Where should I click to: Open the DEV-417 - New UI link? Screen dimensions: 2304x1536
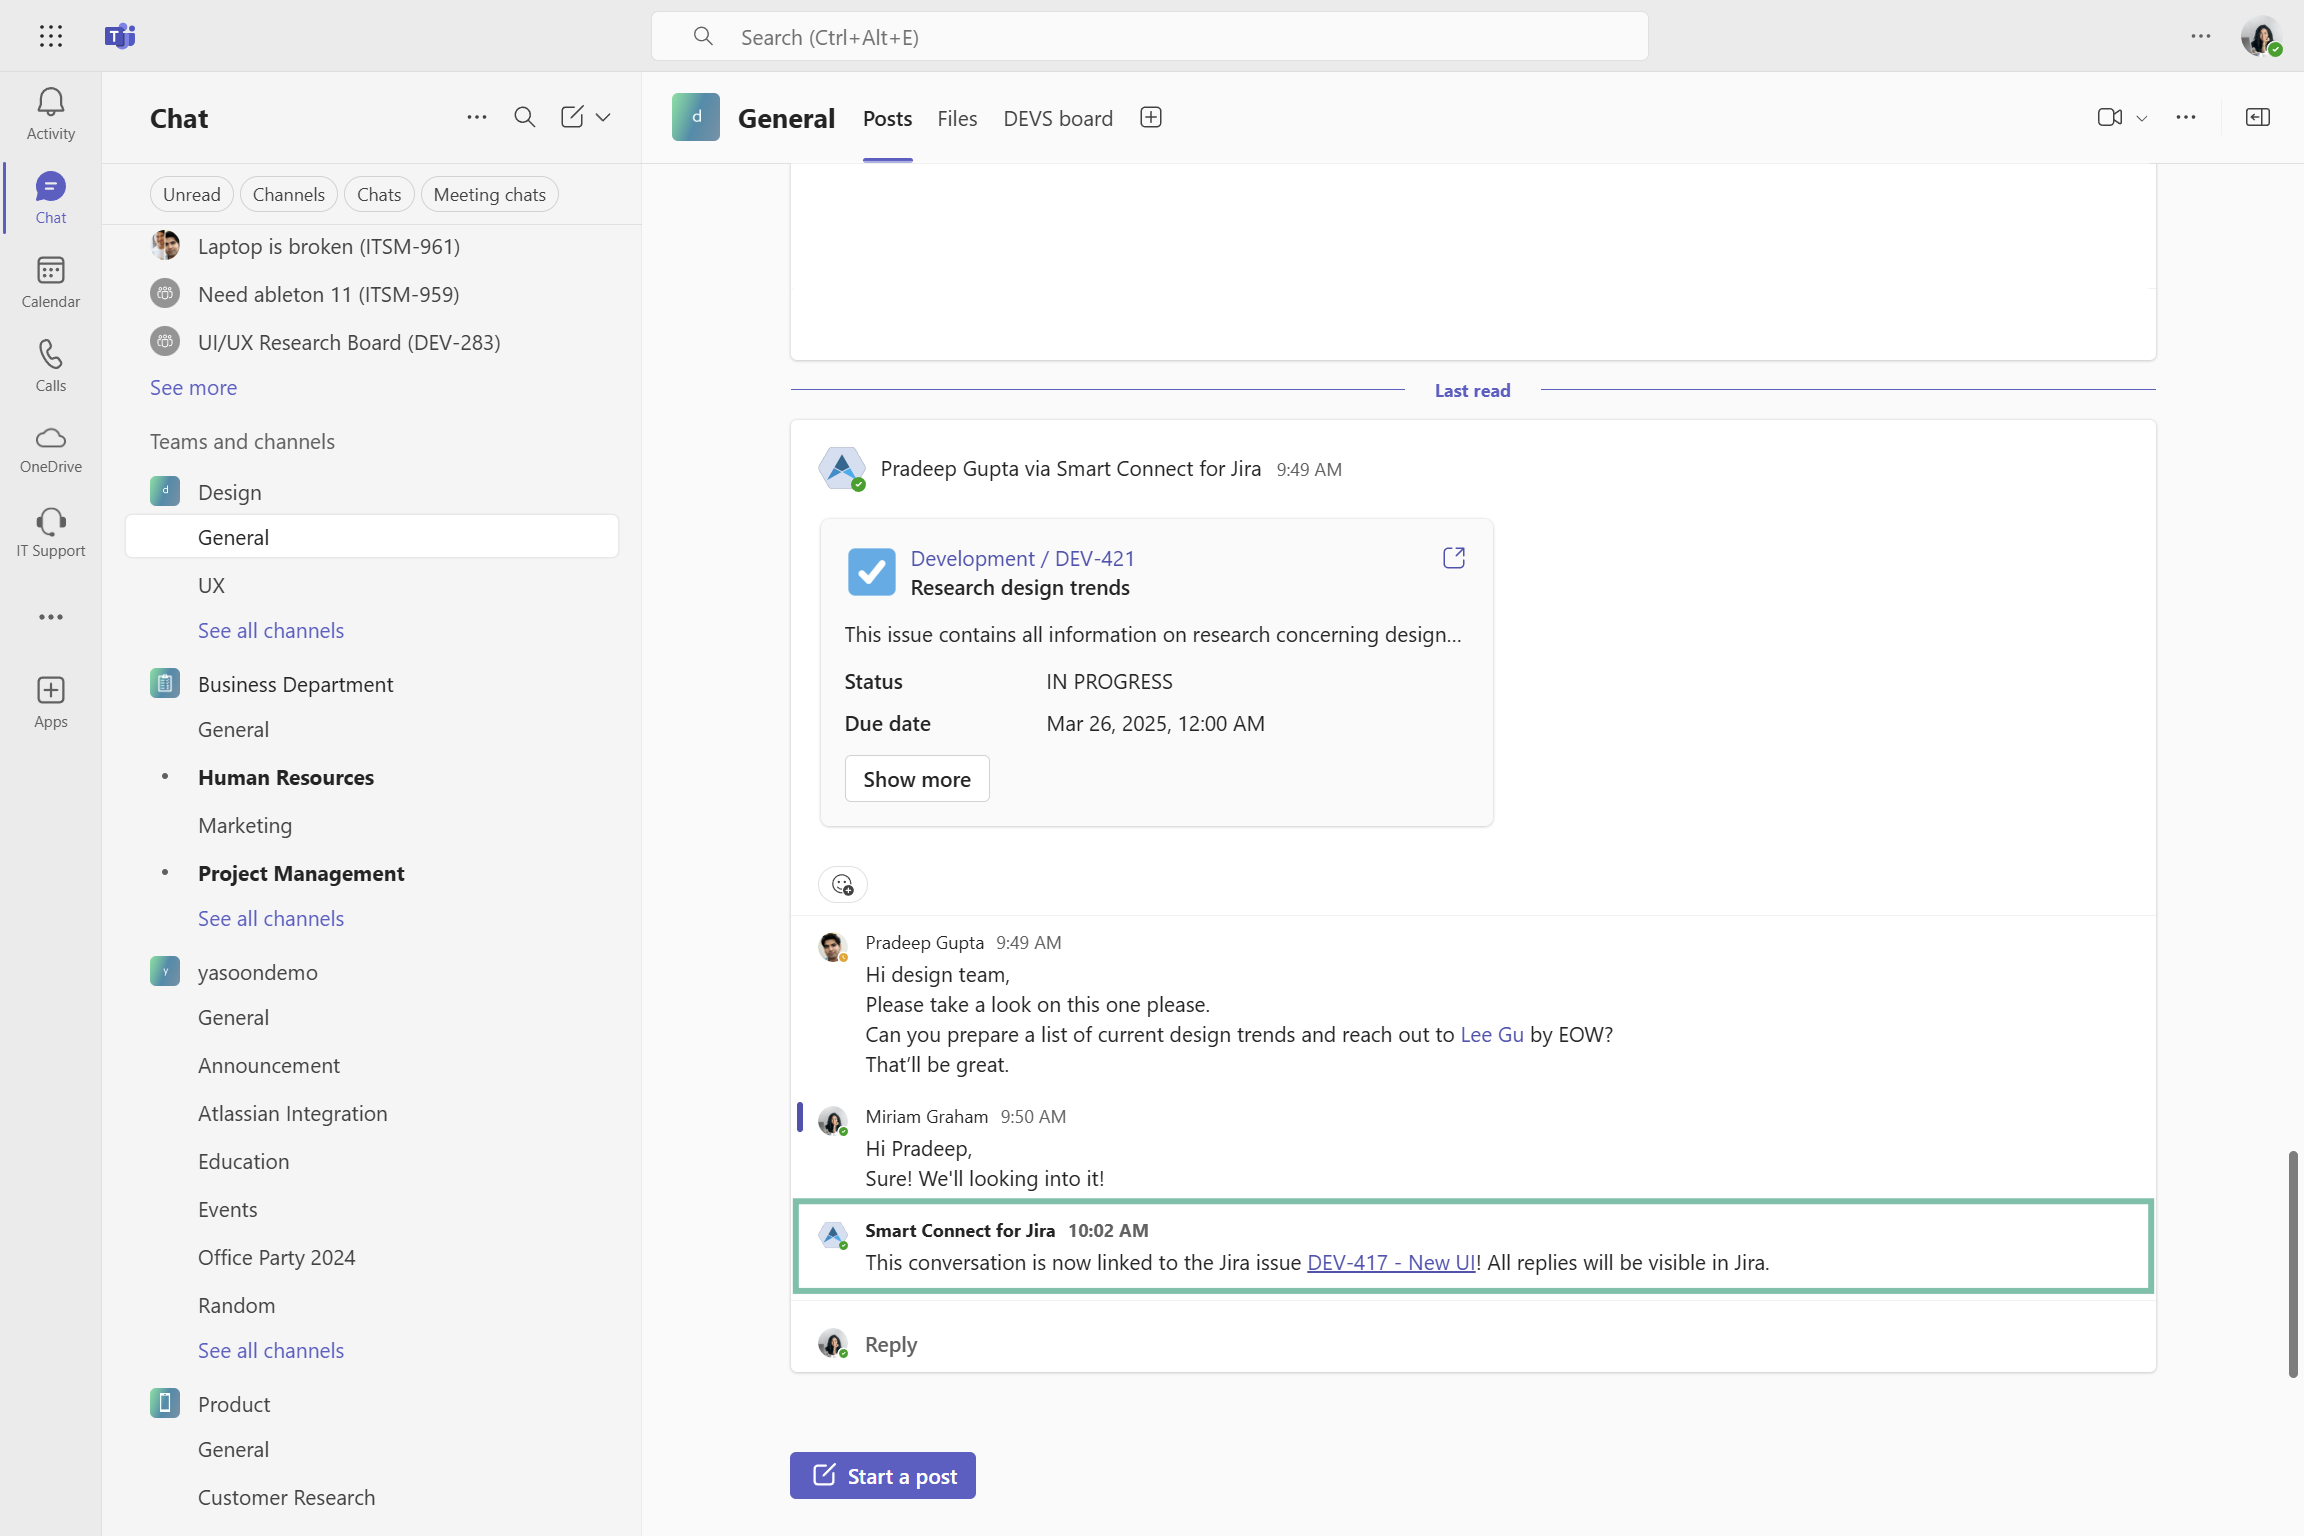click(1390, 1262)
